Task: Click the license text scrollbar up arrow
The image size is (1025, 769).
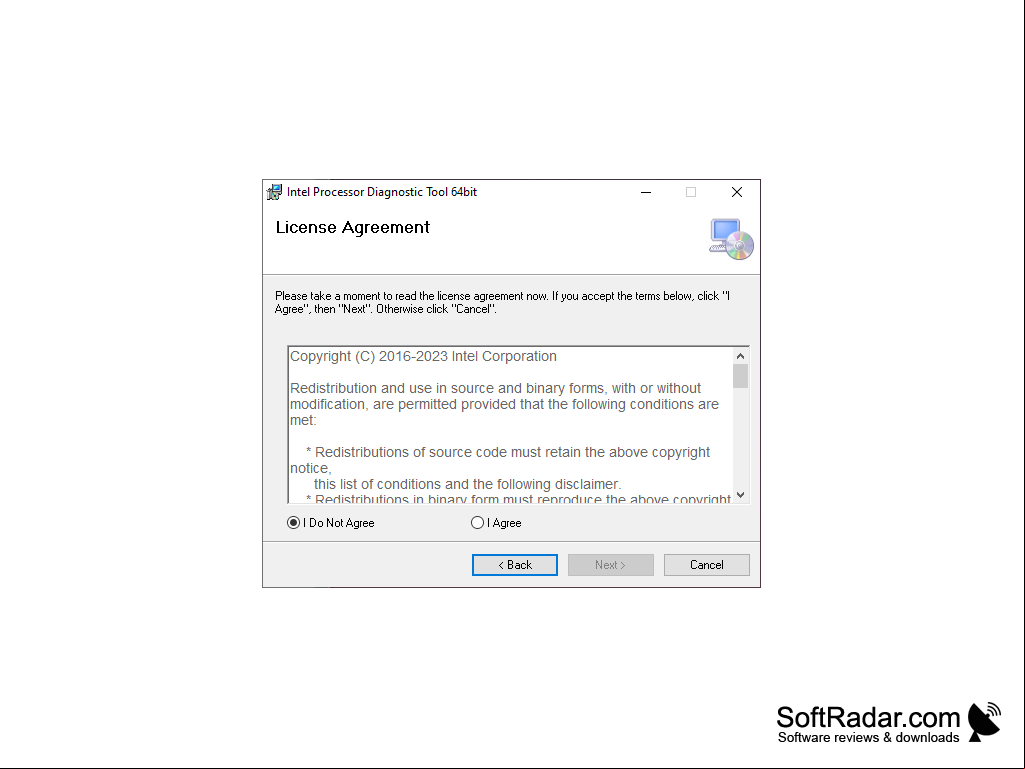Action: [x=741, y=356]
